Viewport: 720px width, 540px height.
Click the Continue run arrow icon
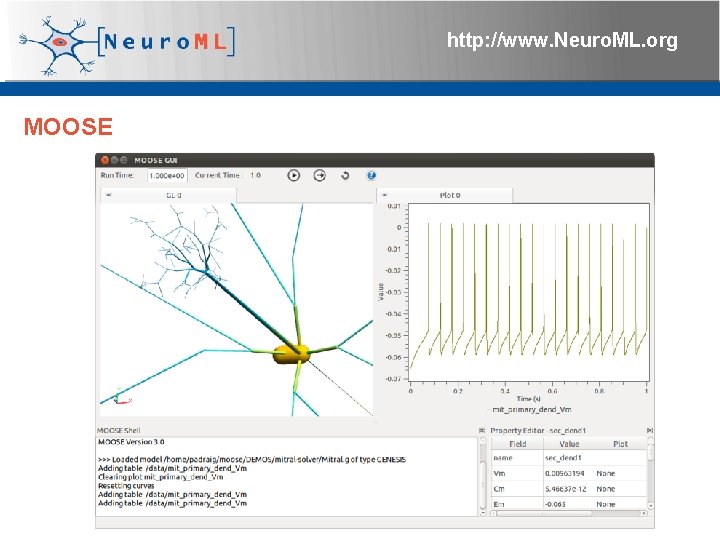point(320,175)
